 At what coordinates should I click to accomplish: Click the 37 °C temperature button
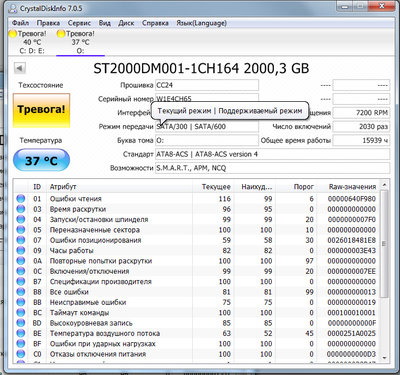click(41, 161)
